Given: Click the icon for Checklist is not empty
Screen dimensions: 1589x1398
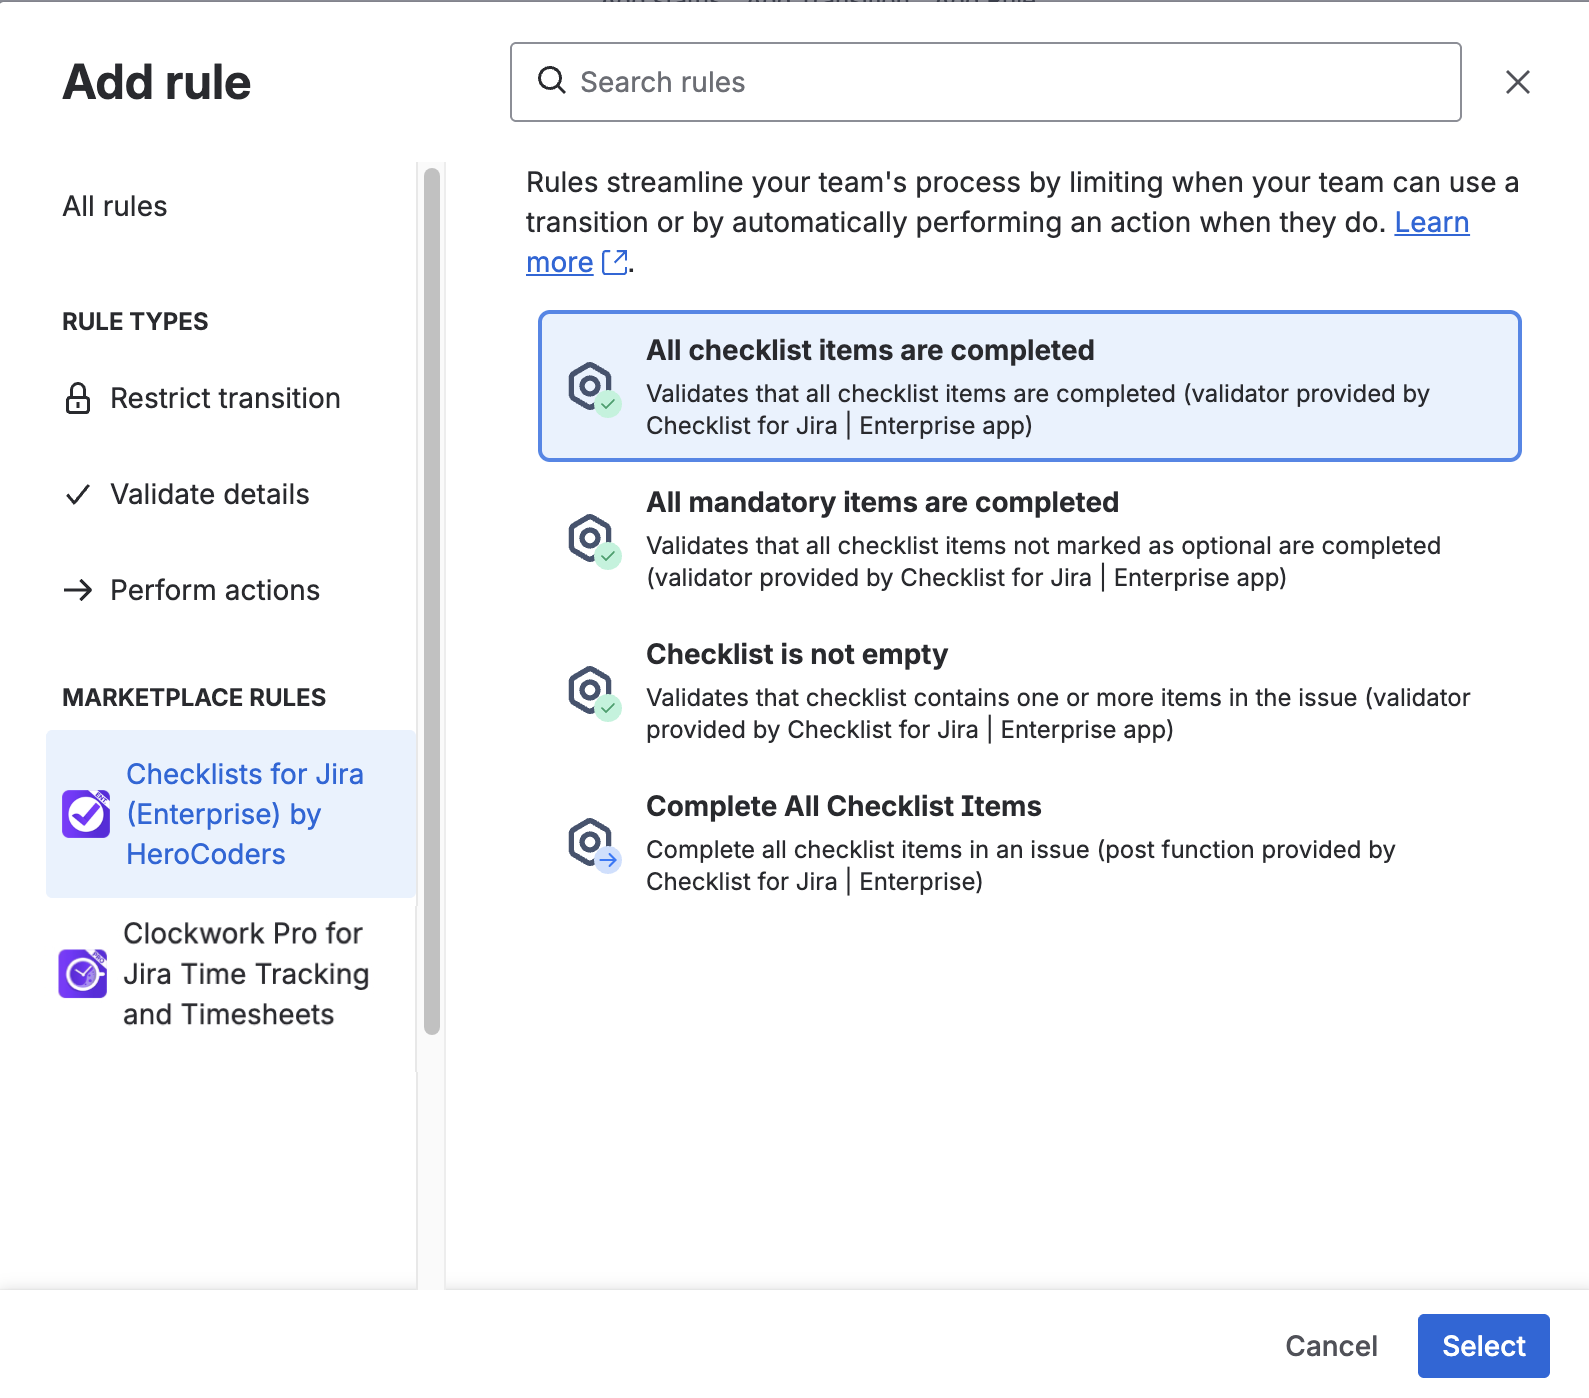Looking at the screenshot, I should point(594,692).
